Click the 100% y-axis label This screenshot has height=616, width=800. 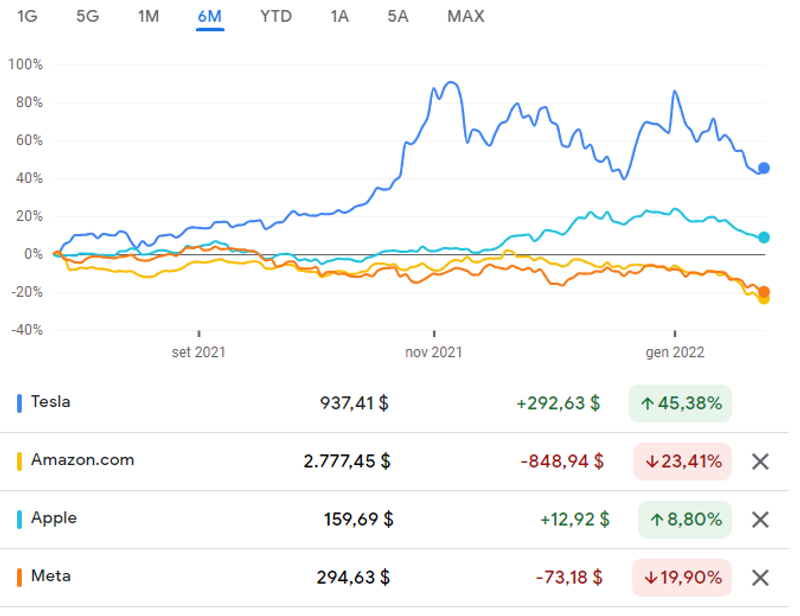pyautogui.click(x=25, y=64)
